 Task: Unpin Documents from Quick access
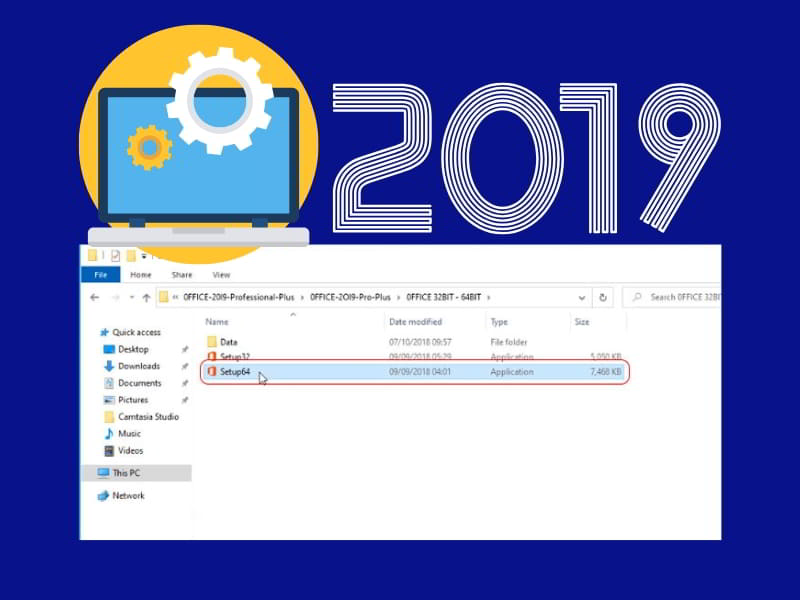tap(185, 383)
